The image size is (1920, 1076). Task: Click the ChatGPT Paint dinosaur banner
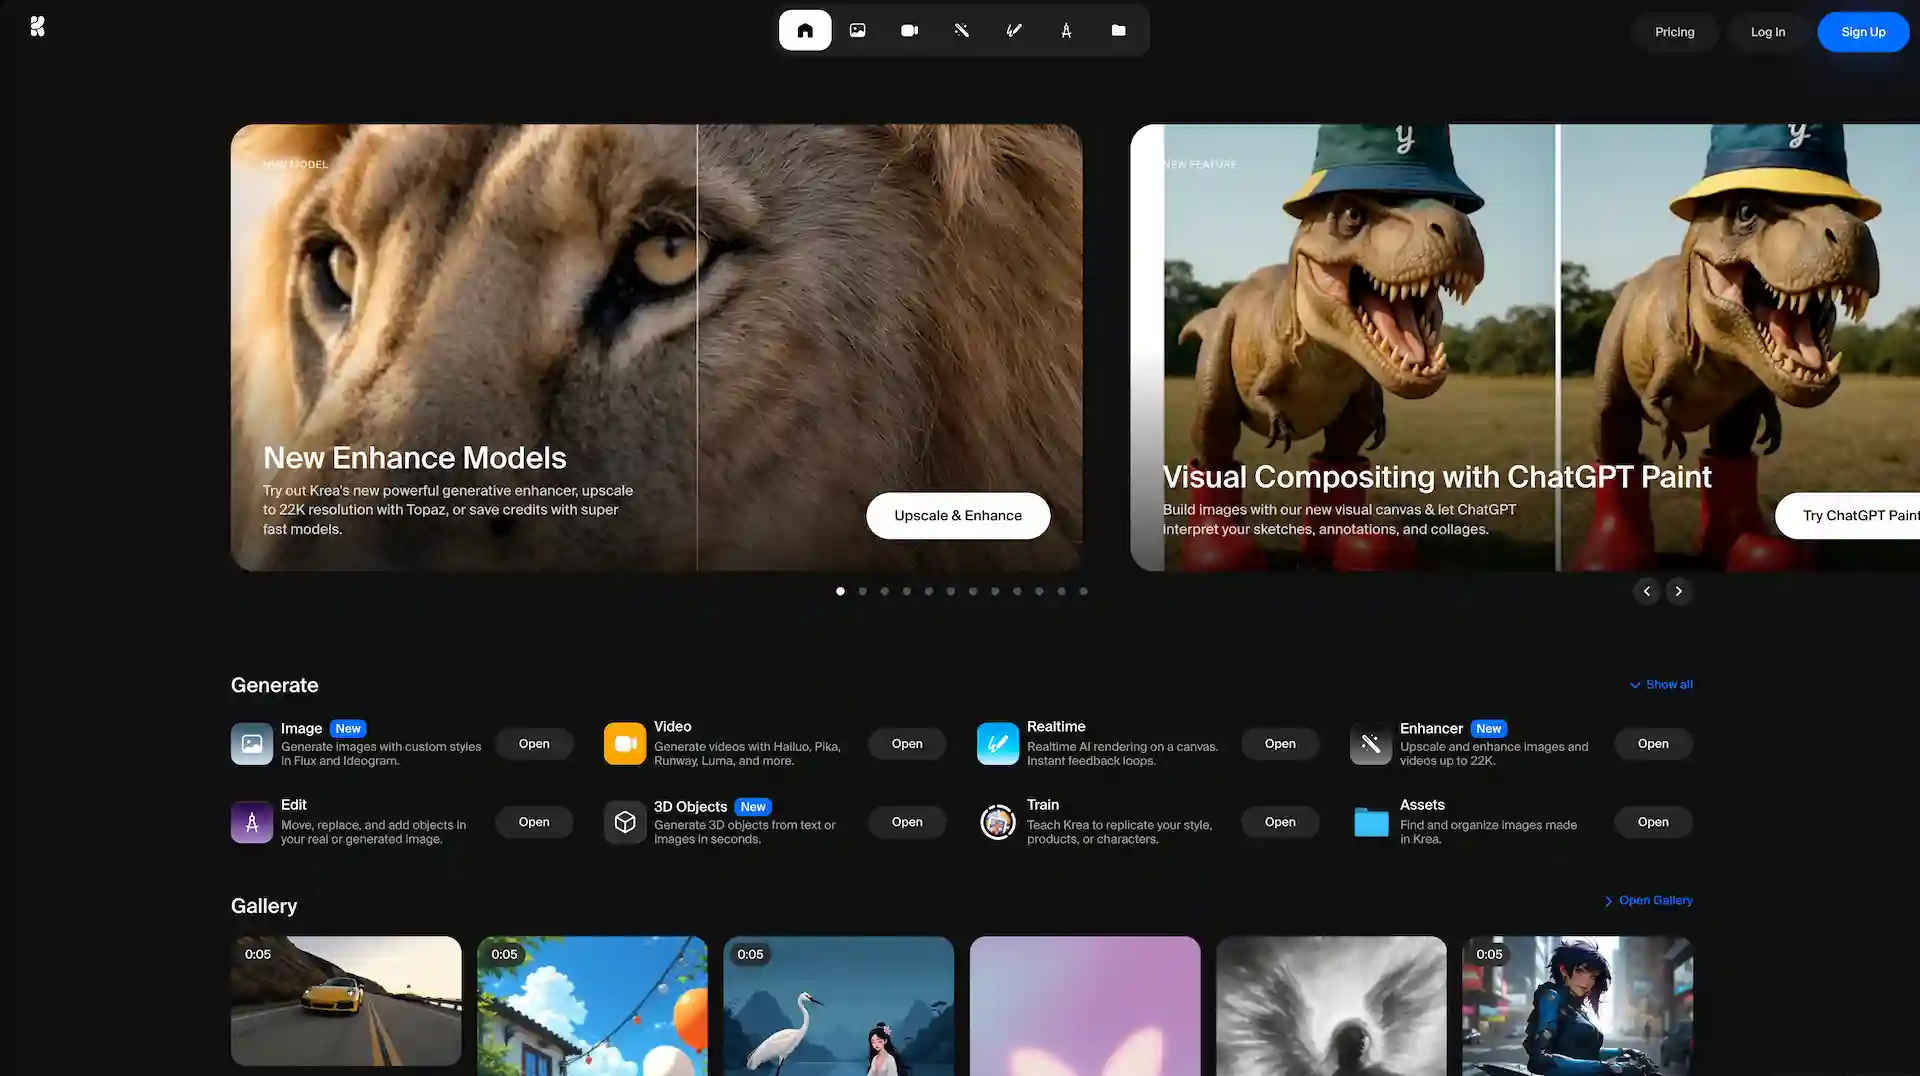[1525, 347]
